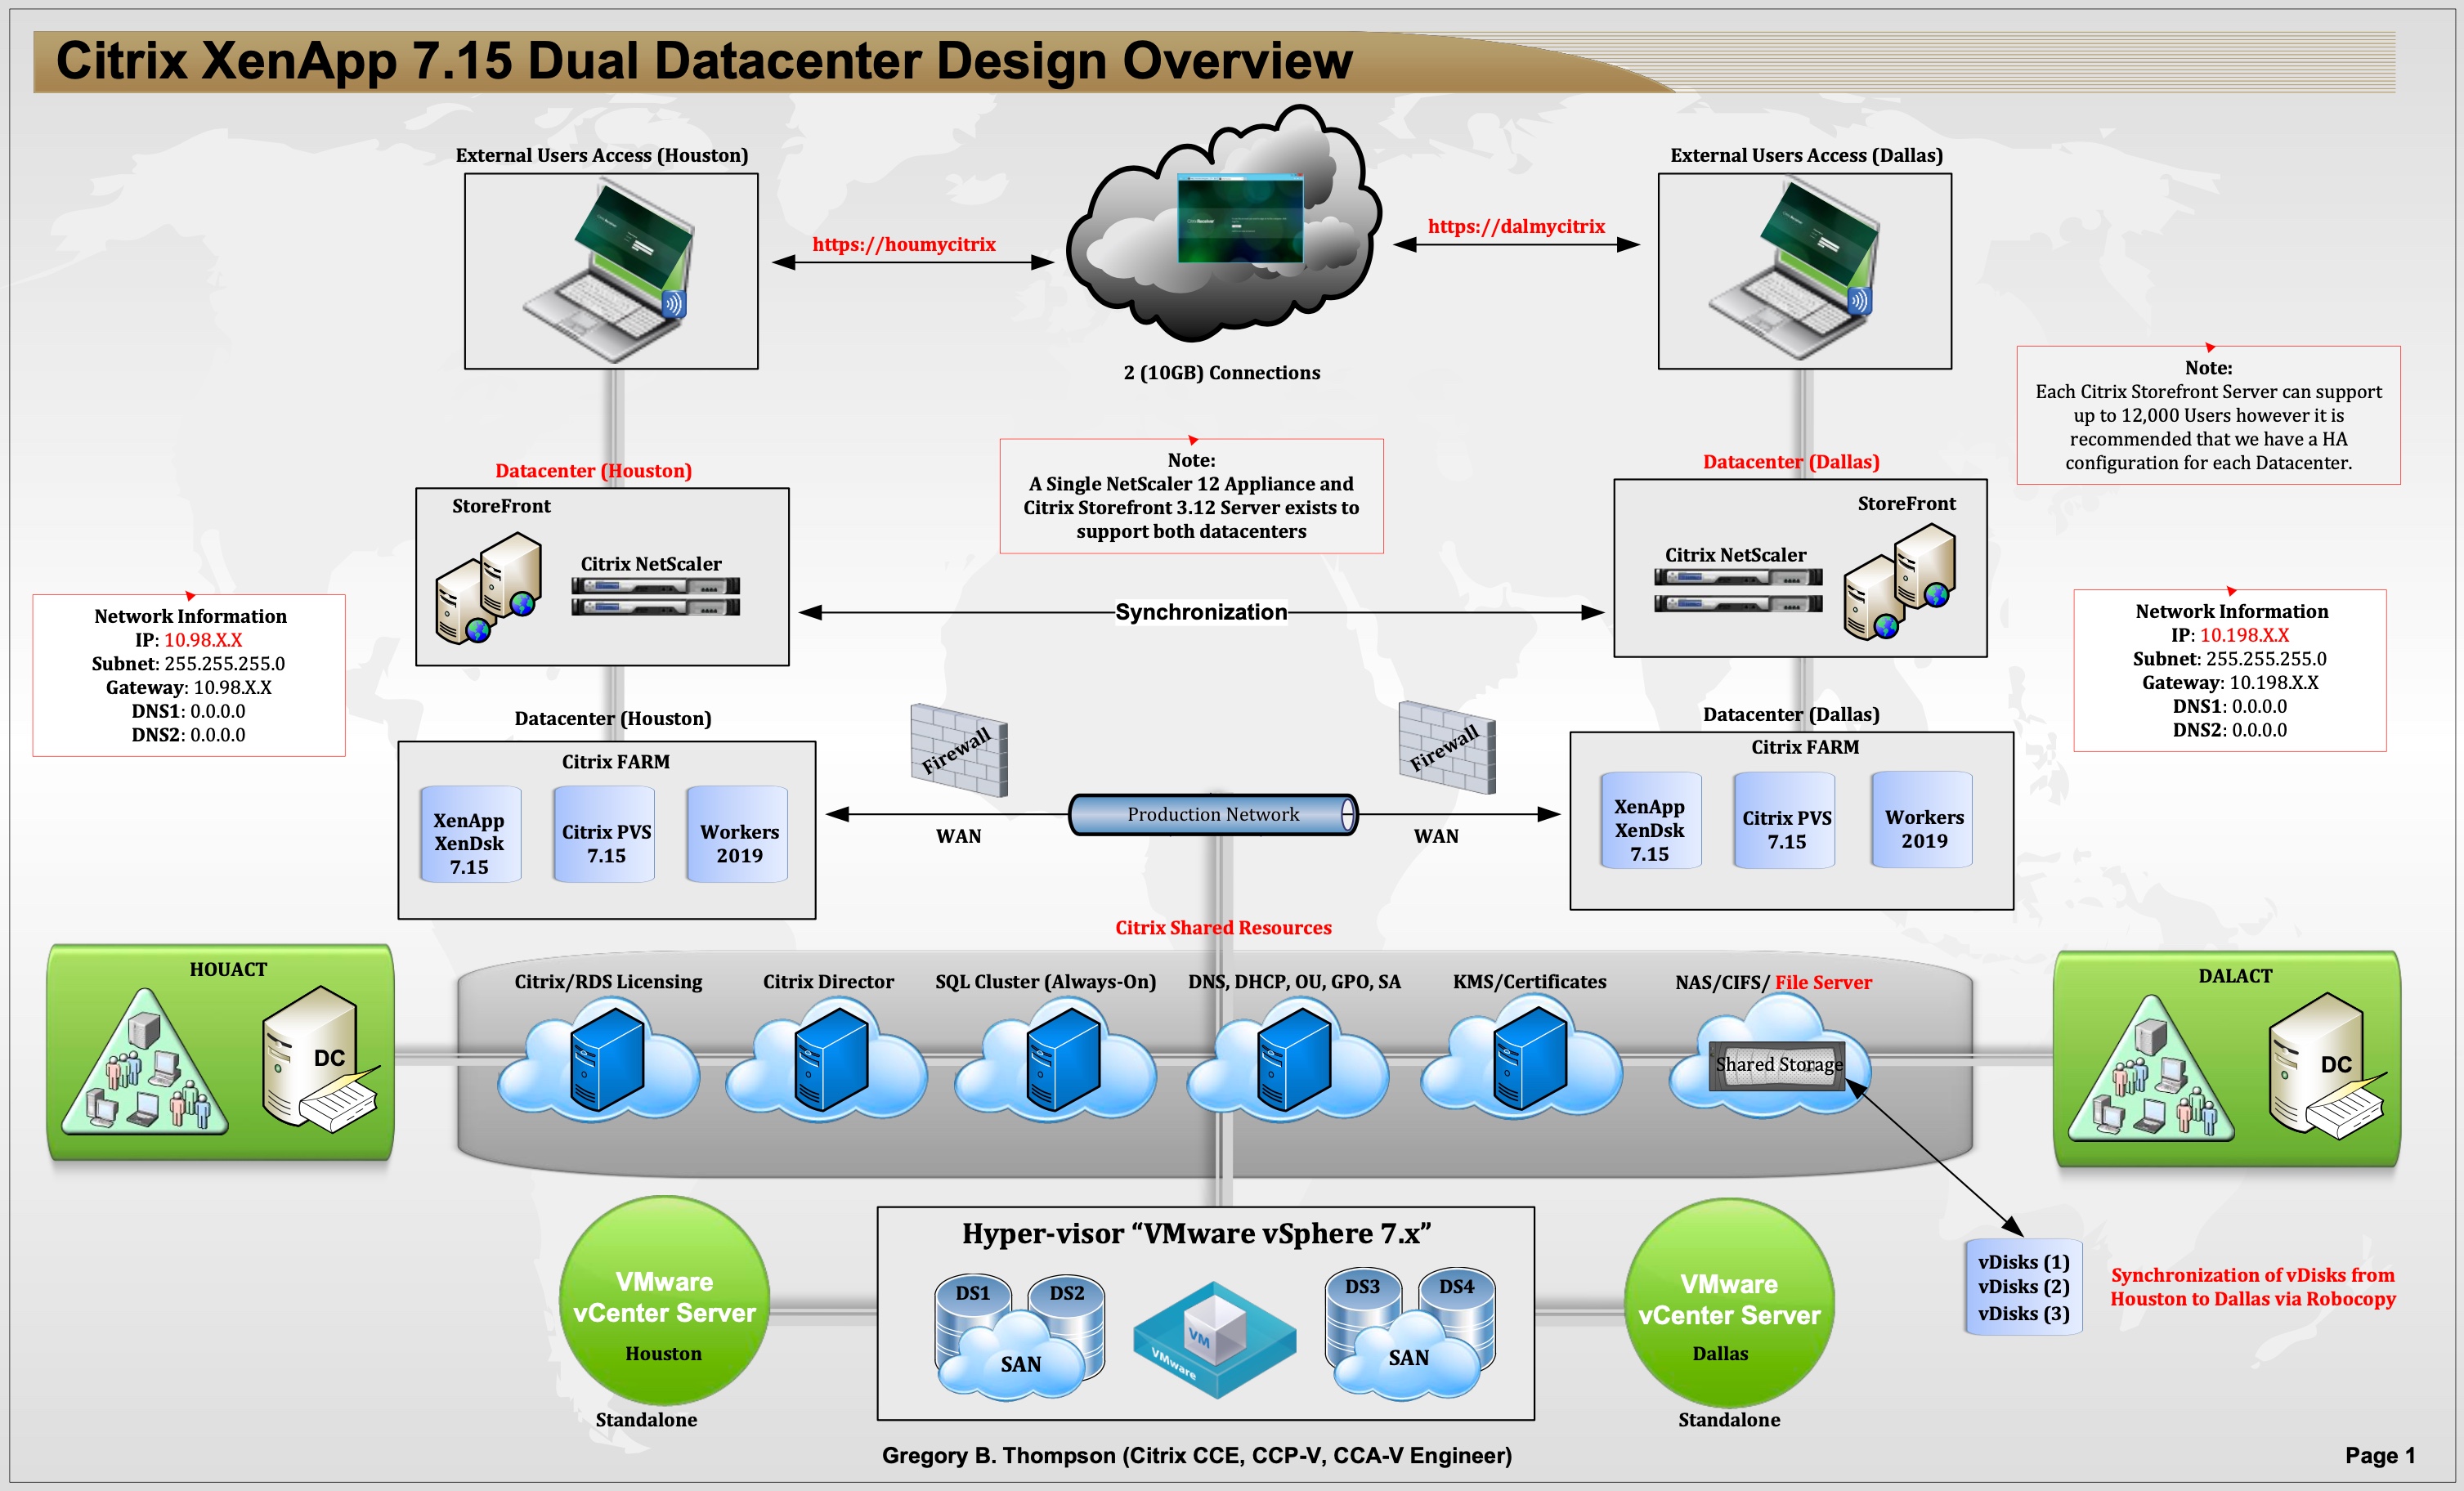Click 'Standalone' label under Houston vCenter

tap(646, 1419)
